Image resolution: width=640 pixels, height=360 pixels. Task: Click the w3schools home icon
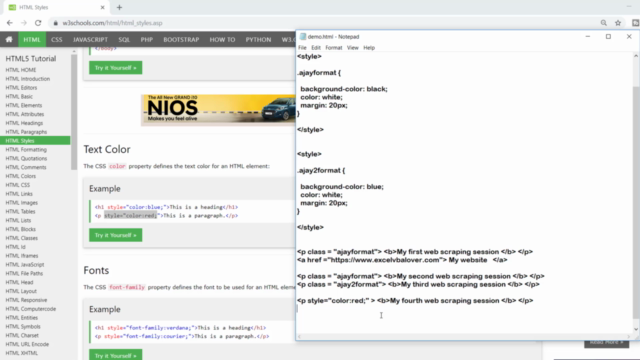point(9,40)
